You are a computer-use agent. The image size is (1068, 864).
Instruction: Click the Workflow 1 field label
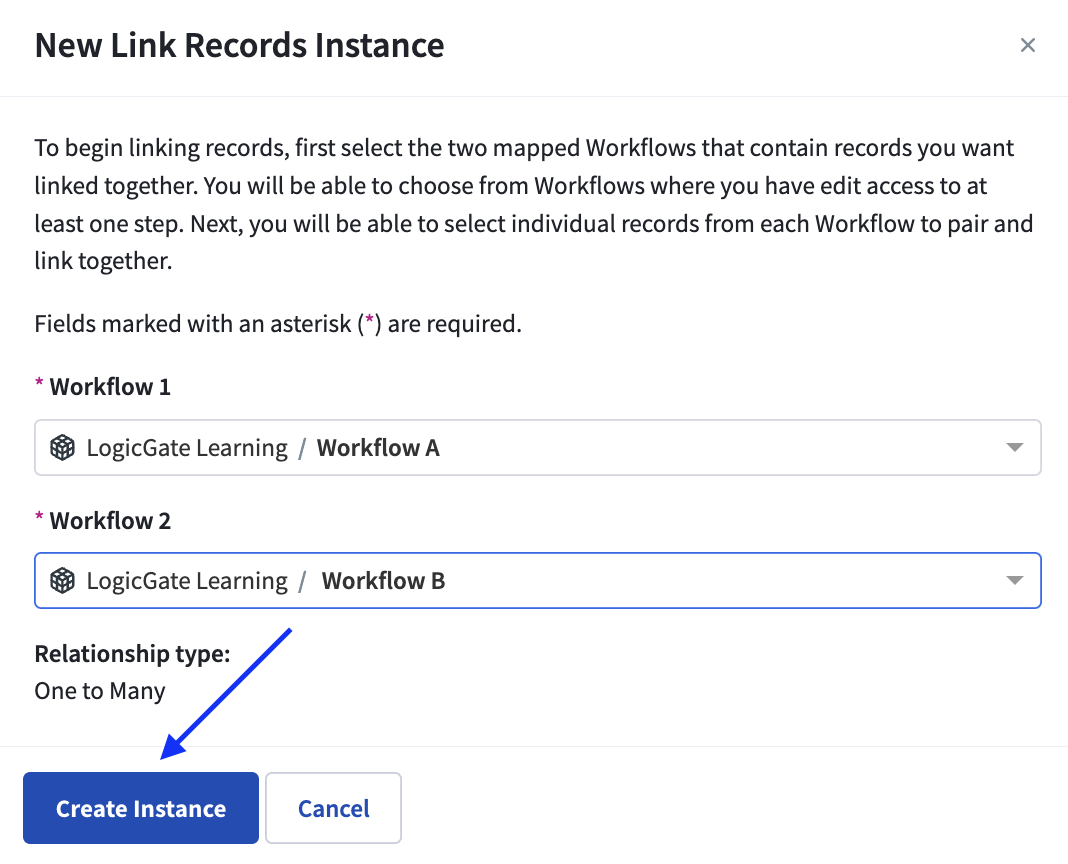point(110,387)
